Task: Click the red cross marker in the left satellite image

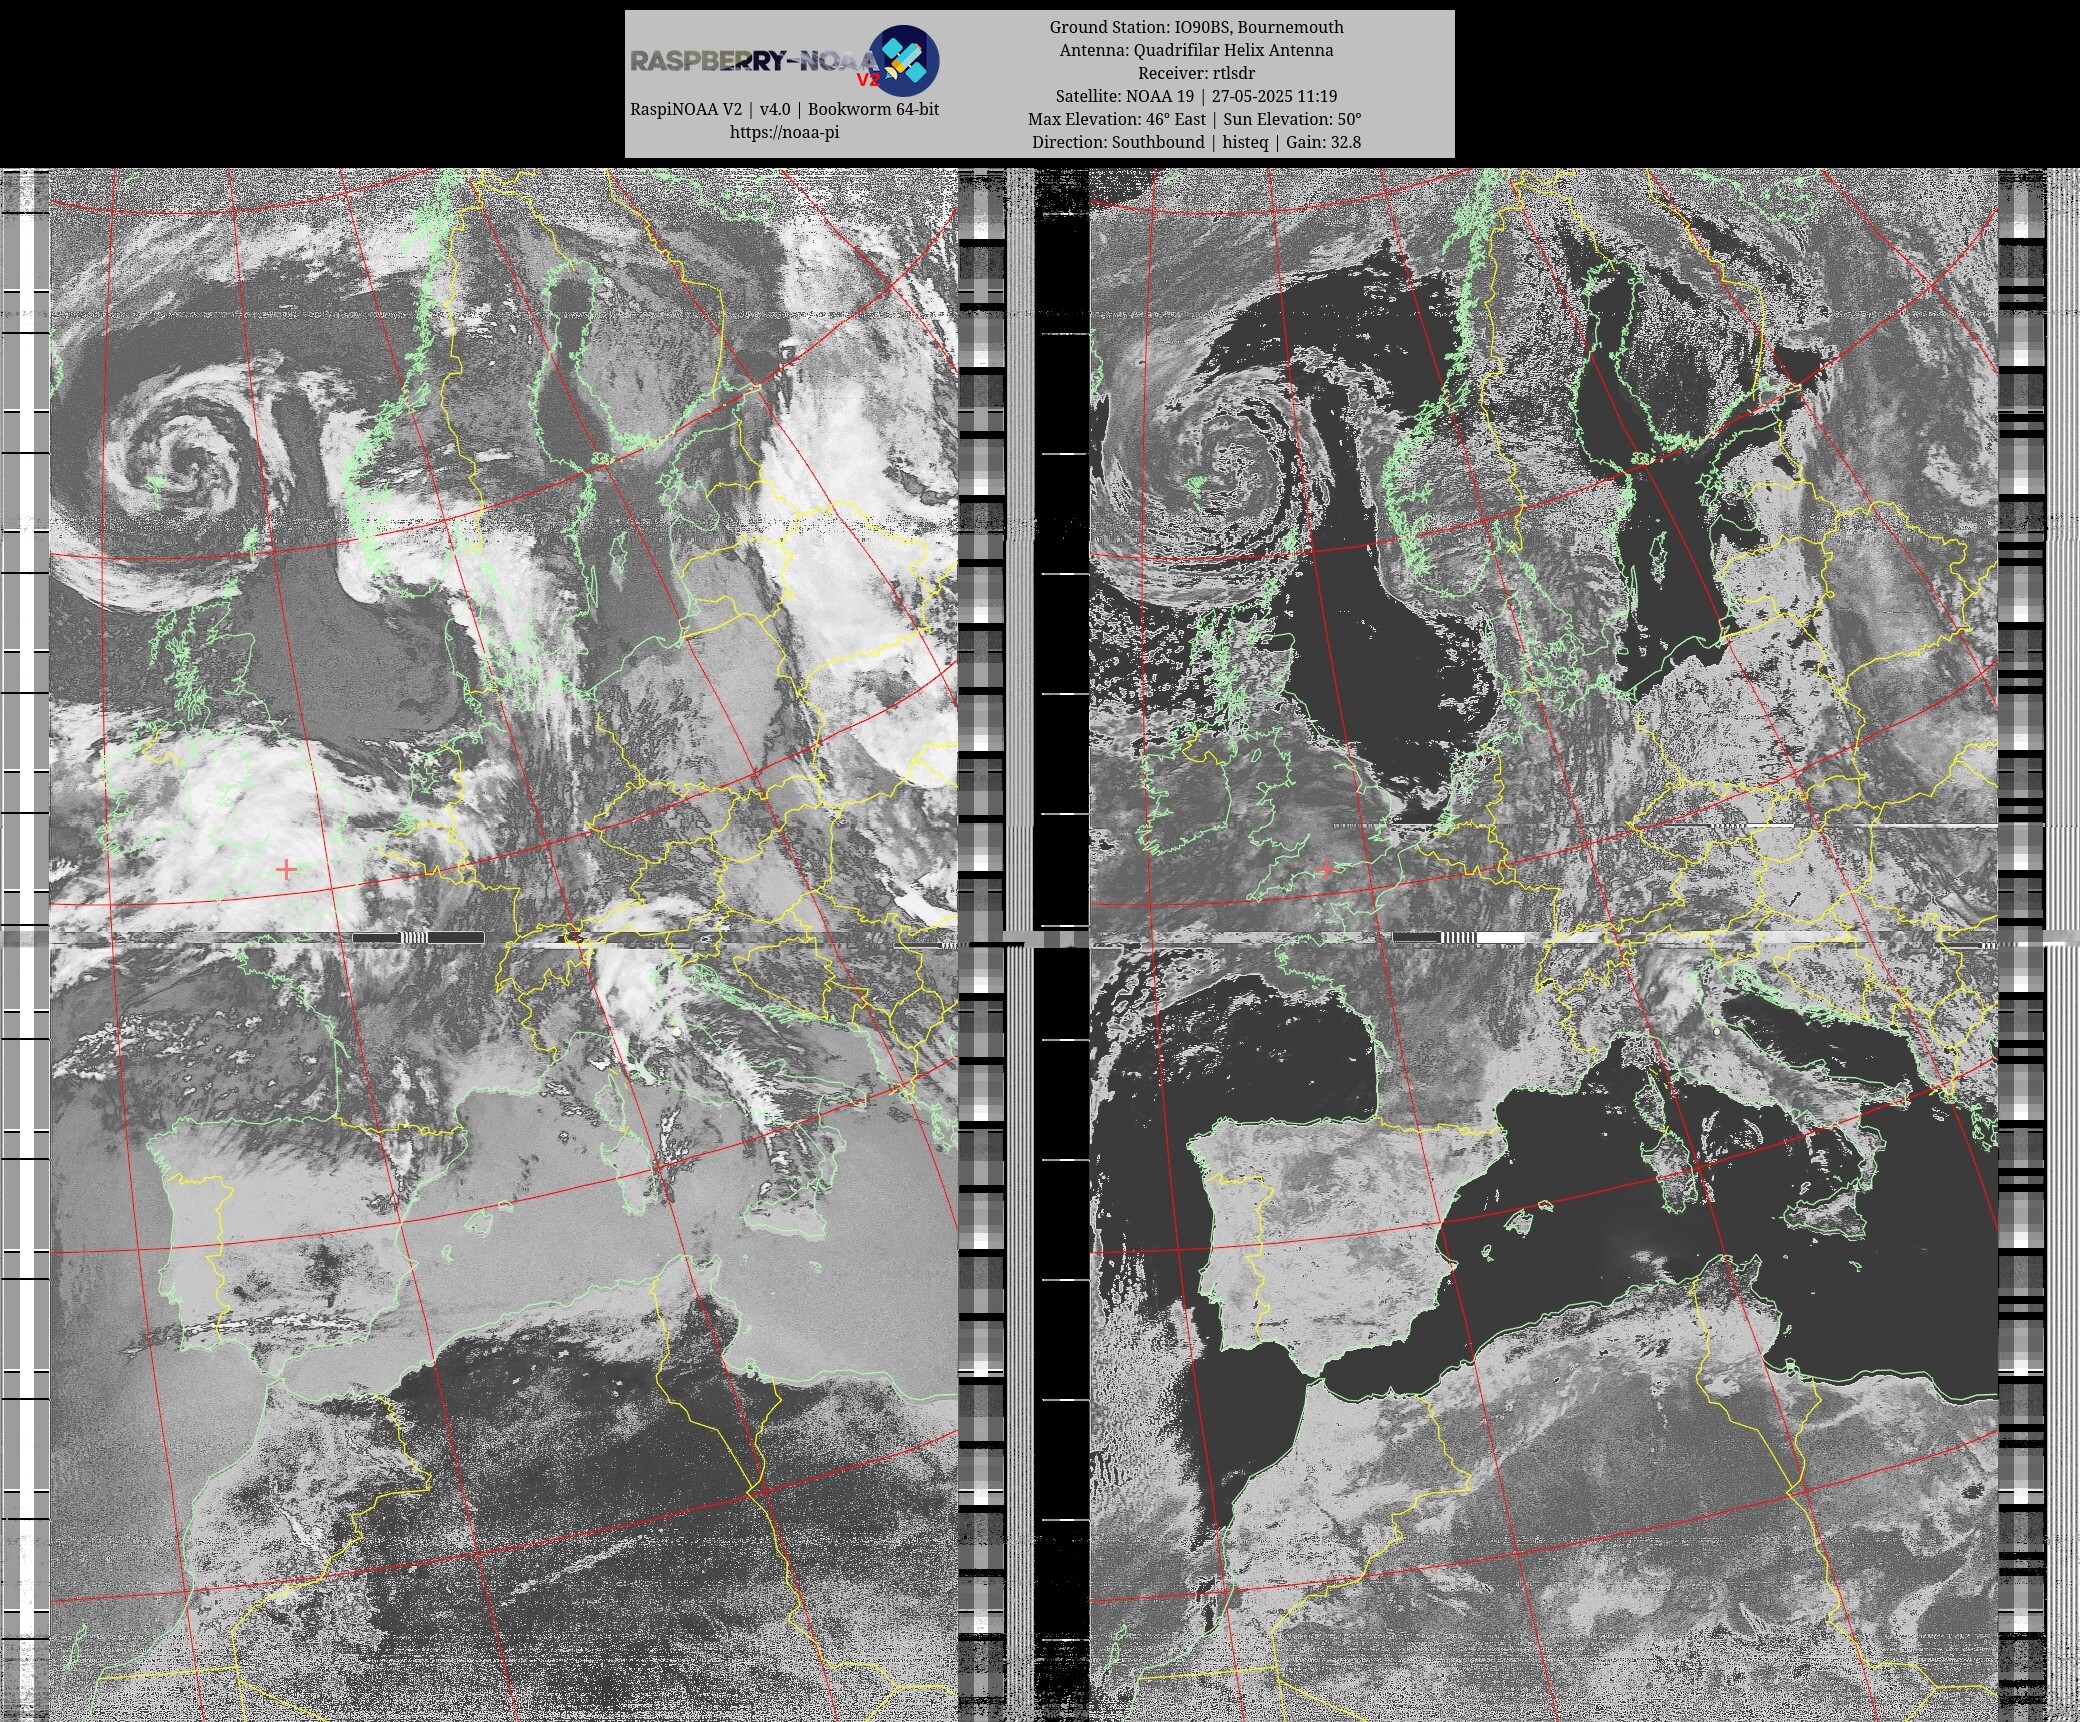Action: pos(286,869)
